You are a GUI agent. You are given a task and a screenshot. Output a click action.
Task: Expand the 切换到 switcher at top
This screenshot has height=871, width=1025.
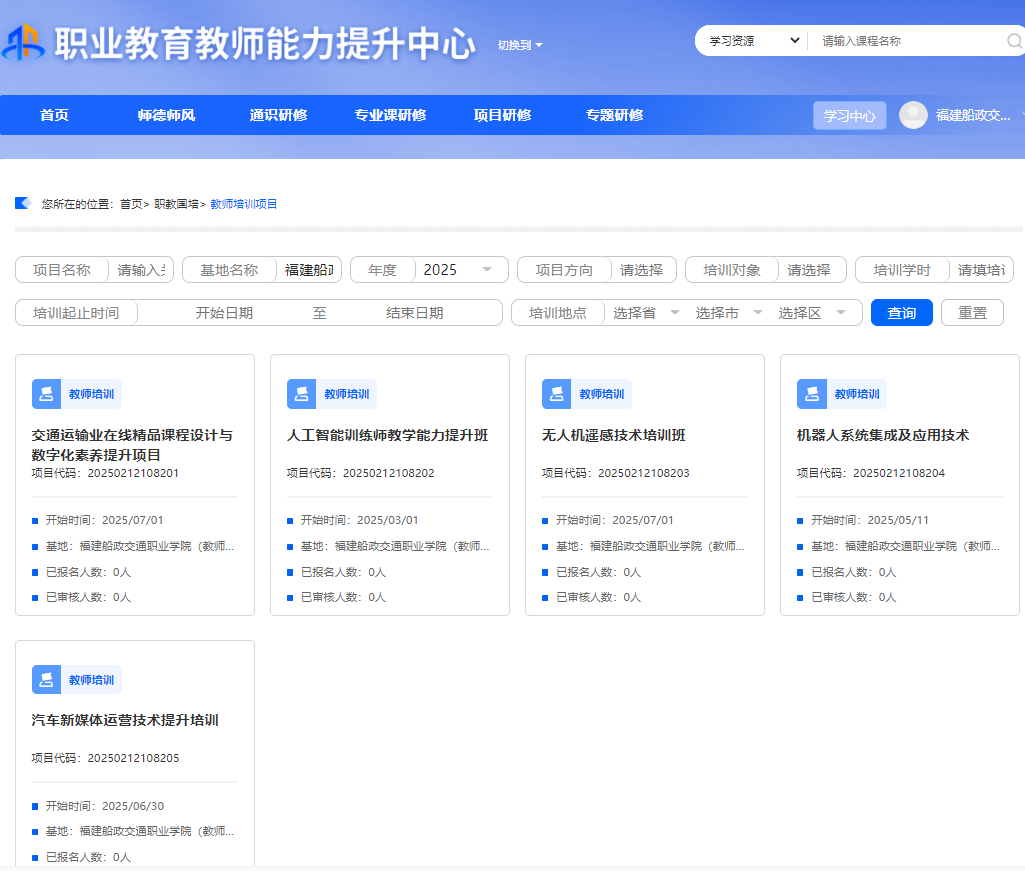[x=520, y=45]
